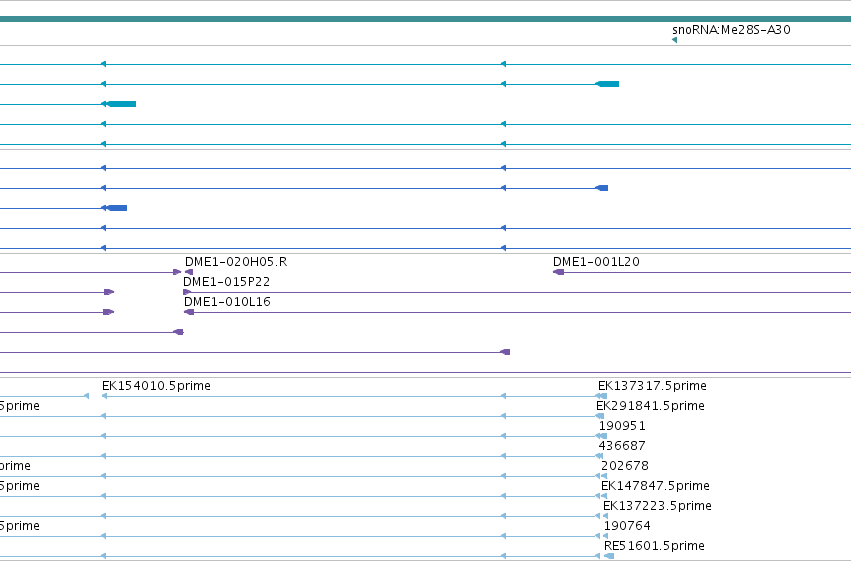851x561 pixels.
Task: Select the snoRNA:Me28S-A30 gene arrow glyph
Action: point(674,40)
